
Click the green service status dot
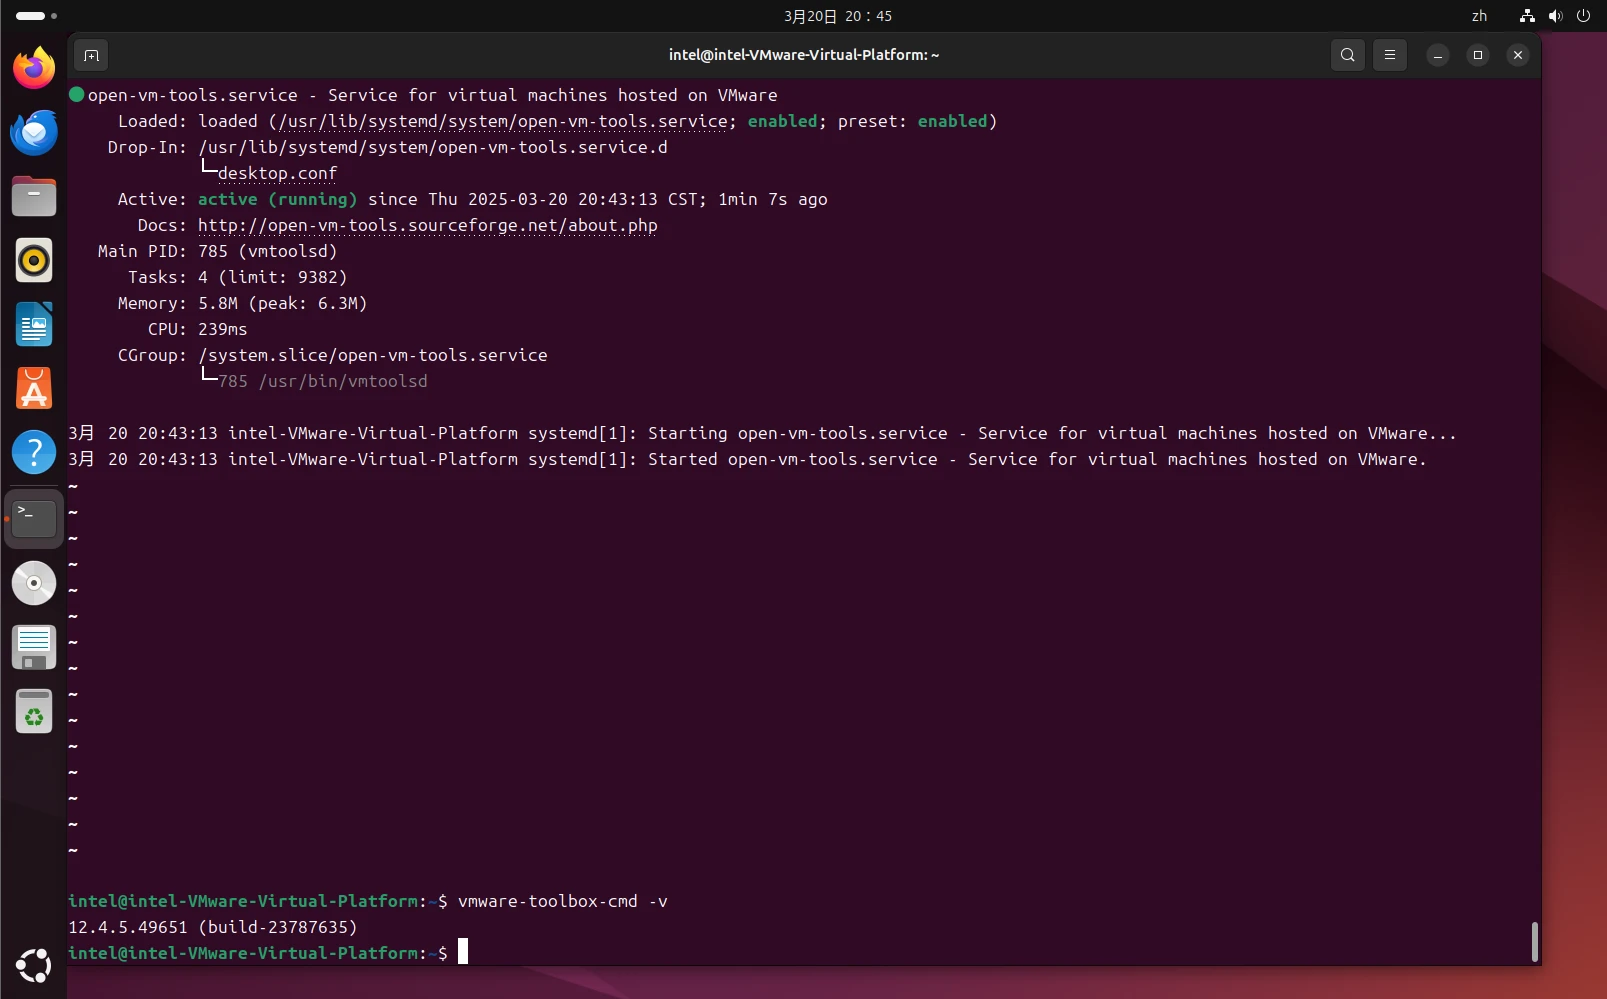coord(76,95)
